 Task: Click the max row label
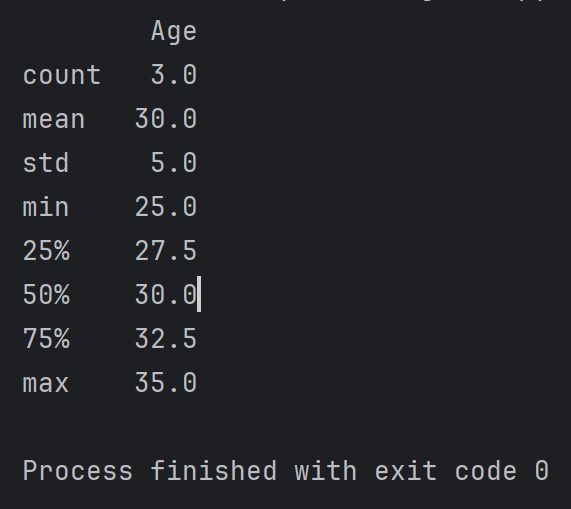46,383
